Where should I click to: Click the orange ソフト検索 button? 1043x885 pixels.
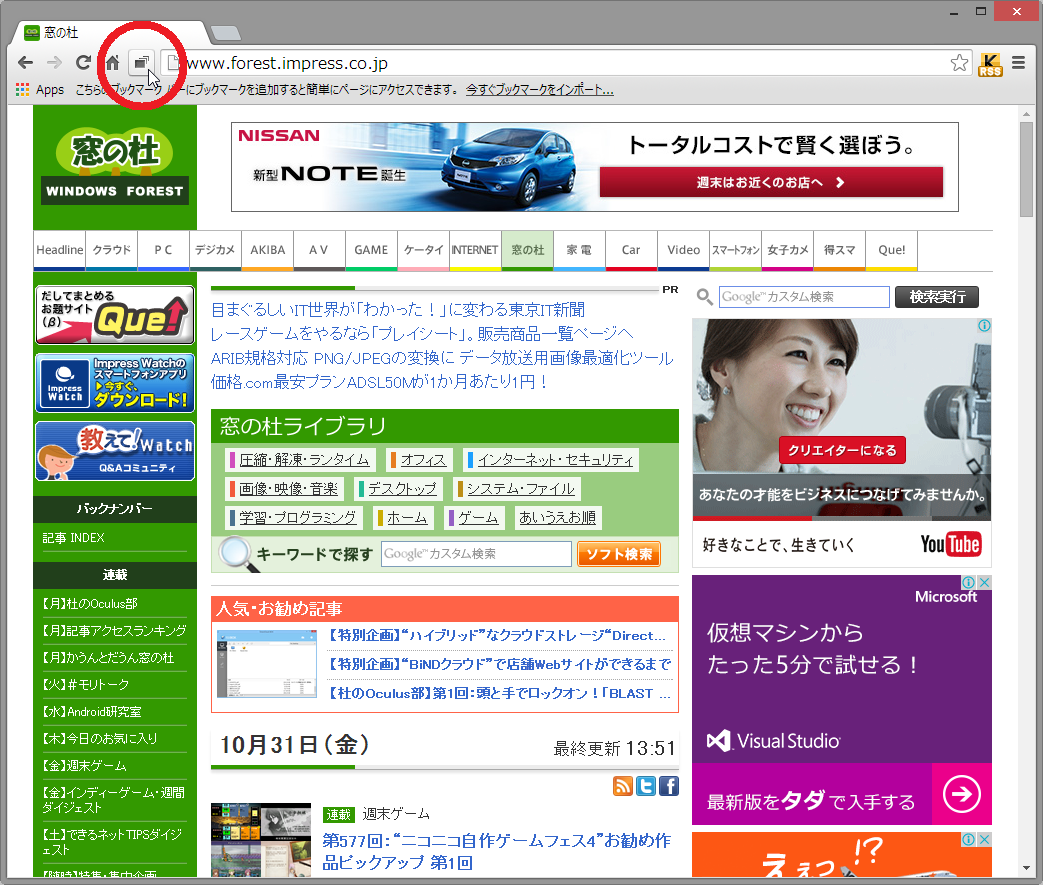pyautogui.click(x=618, y=554)
